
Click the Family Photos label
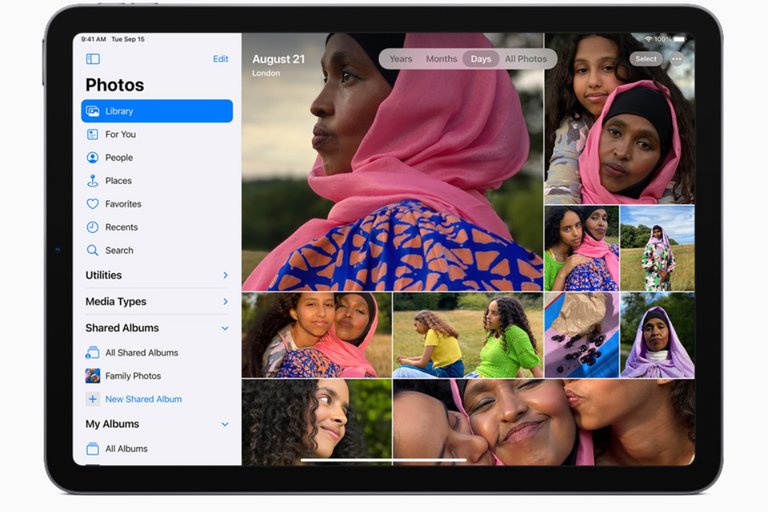[x=133, y=376]
